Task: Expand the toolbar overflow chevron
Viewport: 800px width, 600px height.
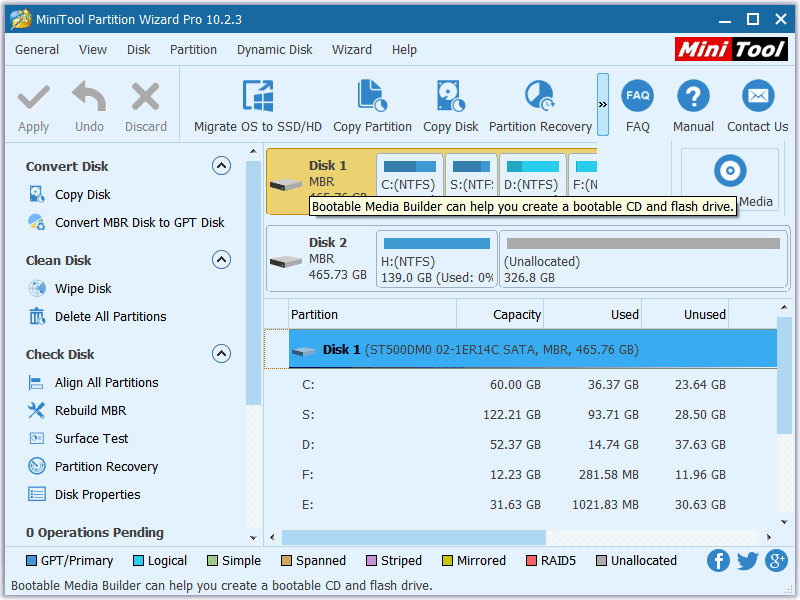Action: 603,105
